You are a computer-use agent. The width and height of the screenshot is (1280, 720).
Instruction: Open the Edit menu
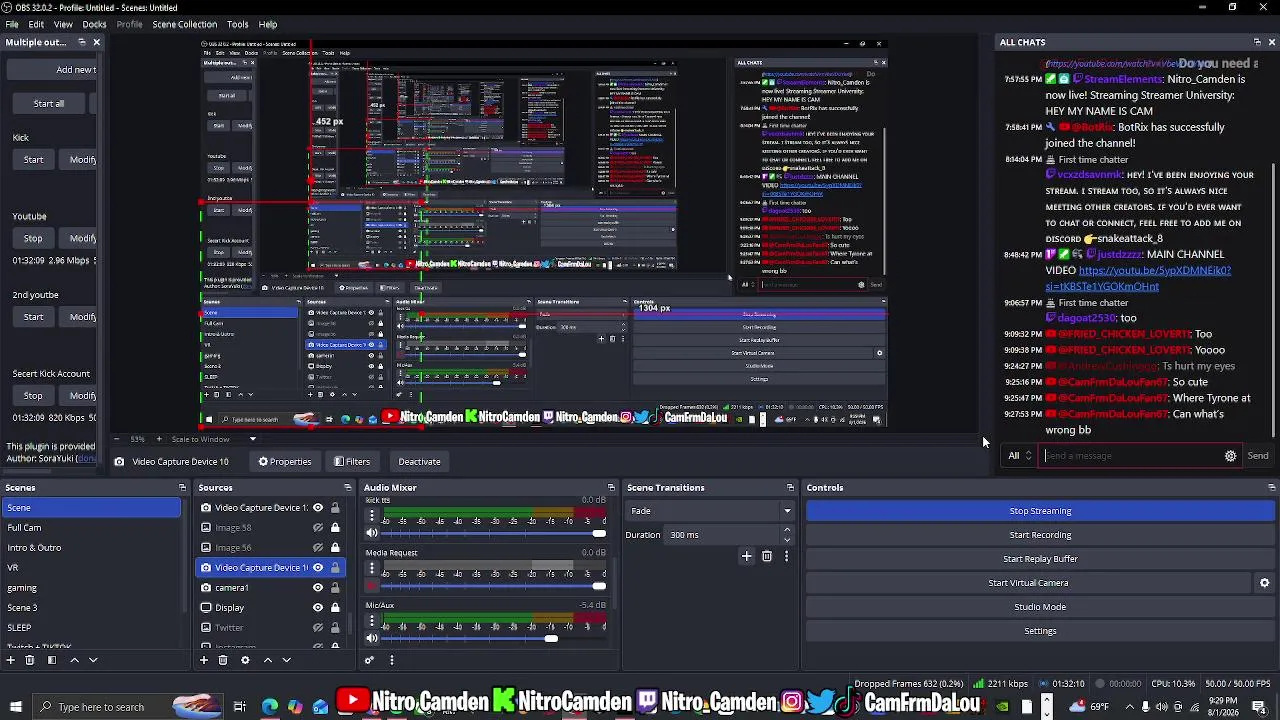pos(36,24)
